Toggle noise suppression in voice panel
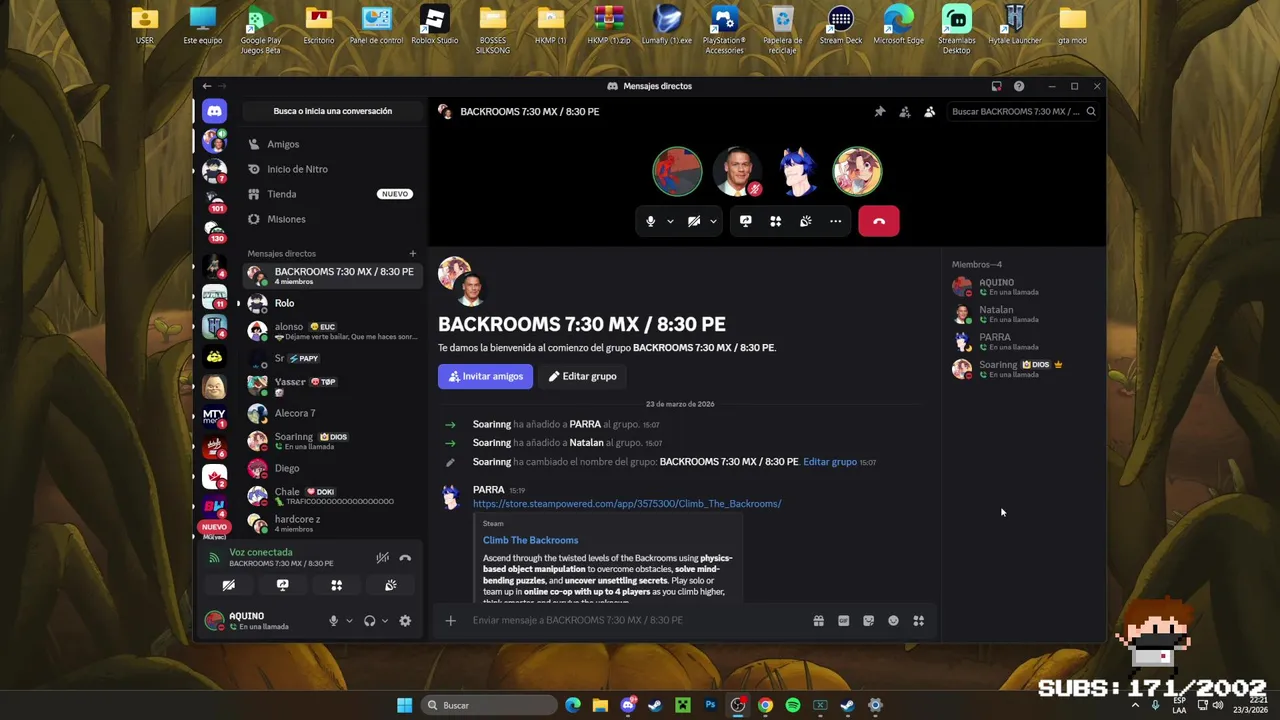 (382, 558)
